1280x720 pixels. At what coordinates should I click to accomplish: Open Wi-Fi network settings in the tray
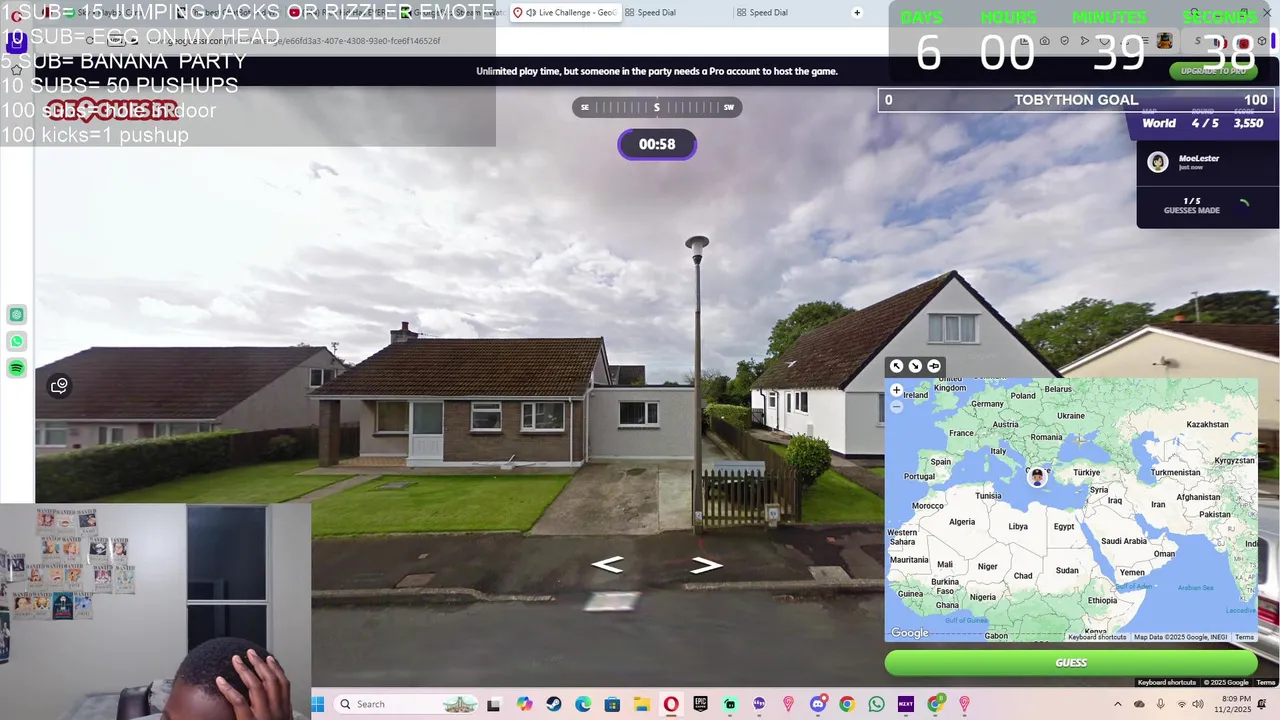click(x=1181, y=704)
